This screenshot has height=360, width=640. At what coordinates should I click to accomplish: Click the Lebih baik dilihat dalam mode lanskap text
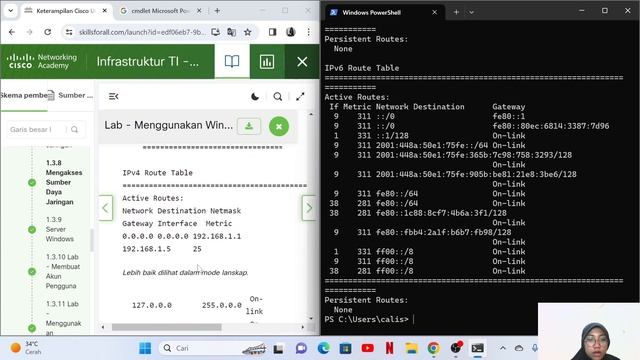[185, 272]
